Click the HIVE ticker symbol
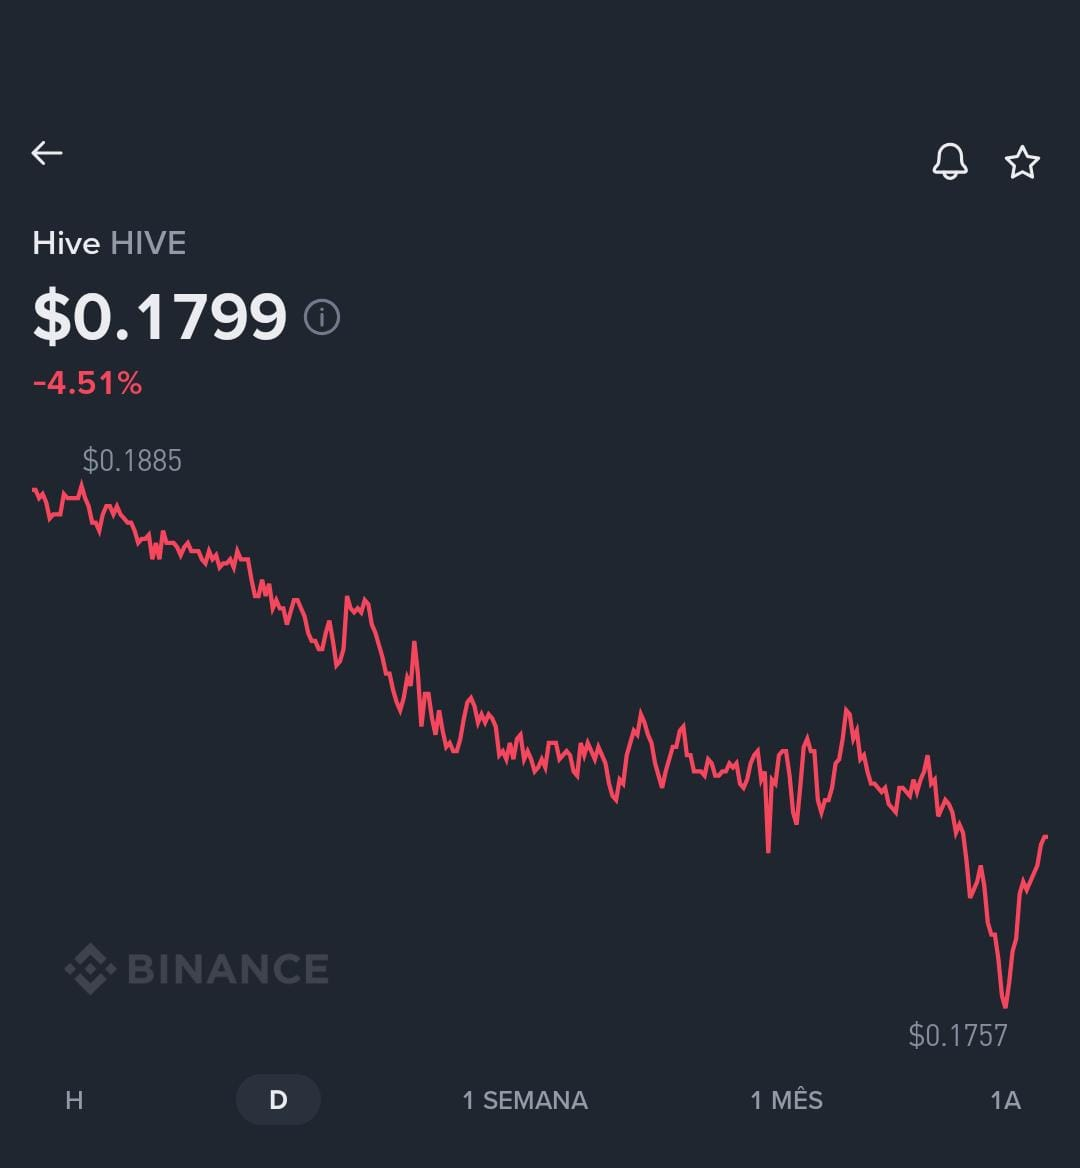Viewport: 1080px width, 1168px height. click(148, 243)
